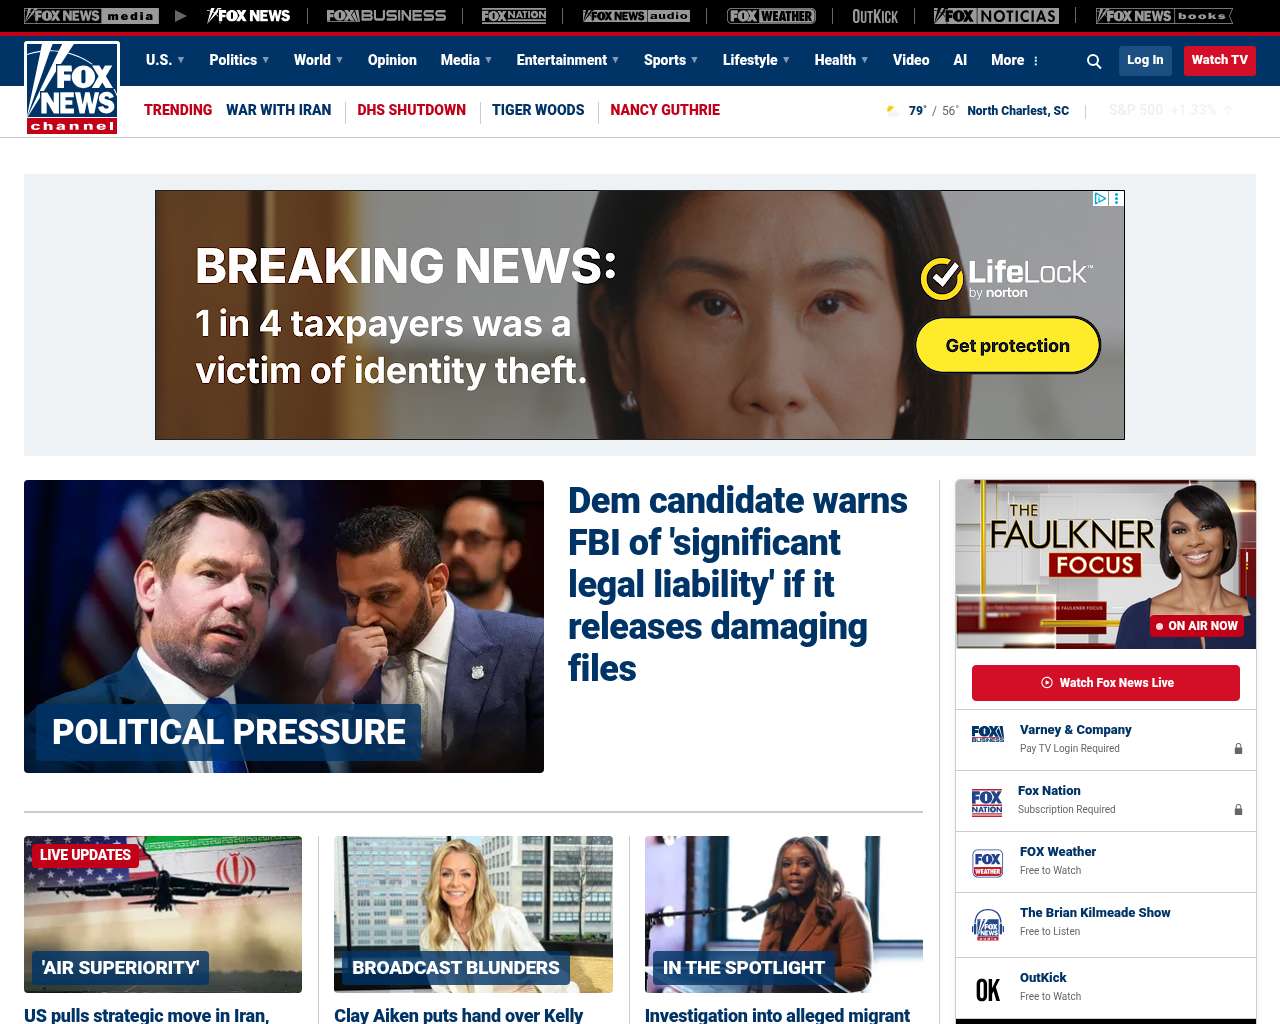This screenshot has width=1280, height=1024.
Task: Open the Fox Nation link in sidebar
Action: [x=1049, y=791]
